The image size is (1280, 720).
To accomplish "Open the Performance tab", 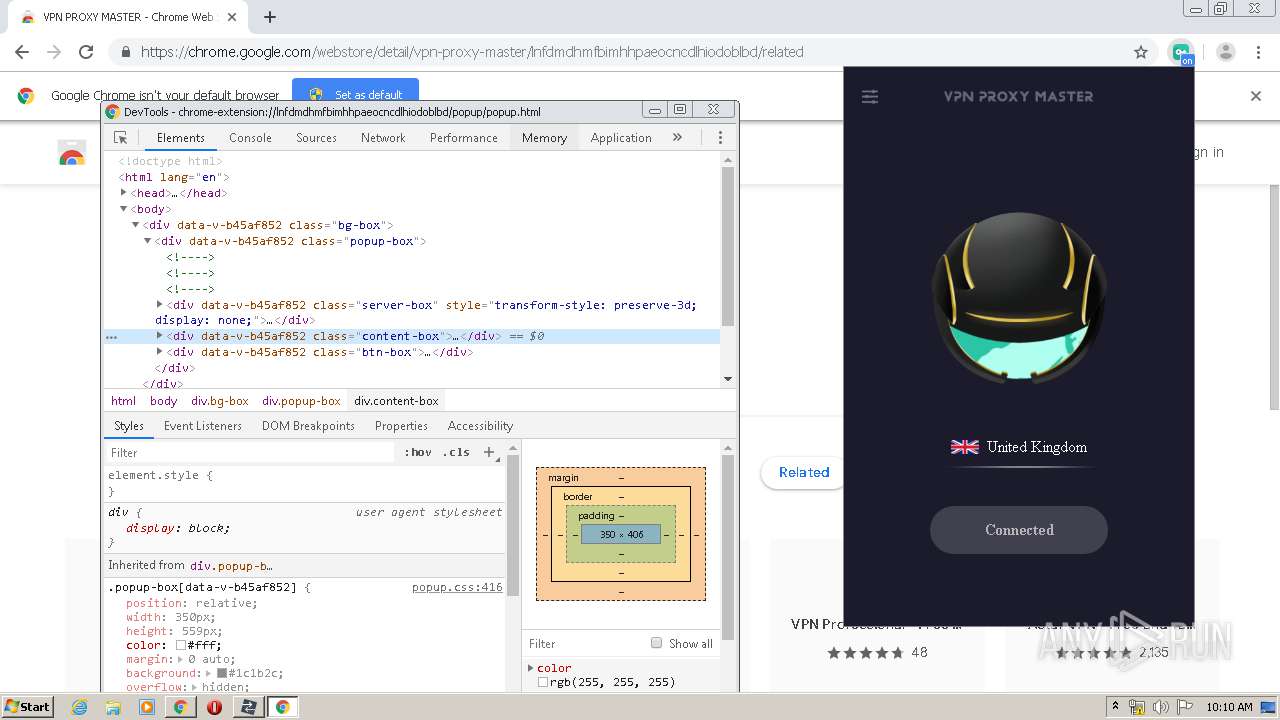I will coord(464,138).
